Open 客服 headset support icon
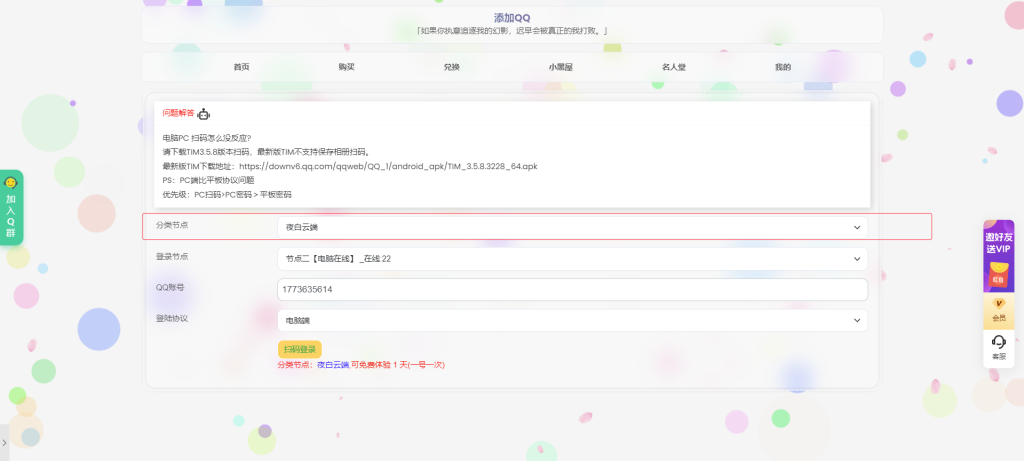This screenshot has width=1024, height=461. [999, 342]
